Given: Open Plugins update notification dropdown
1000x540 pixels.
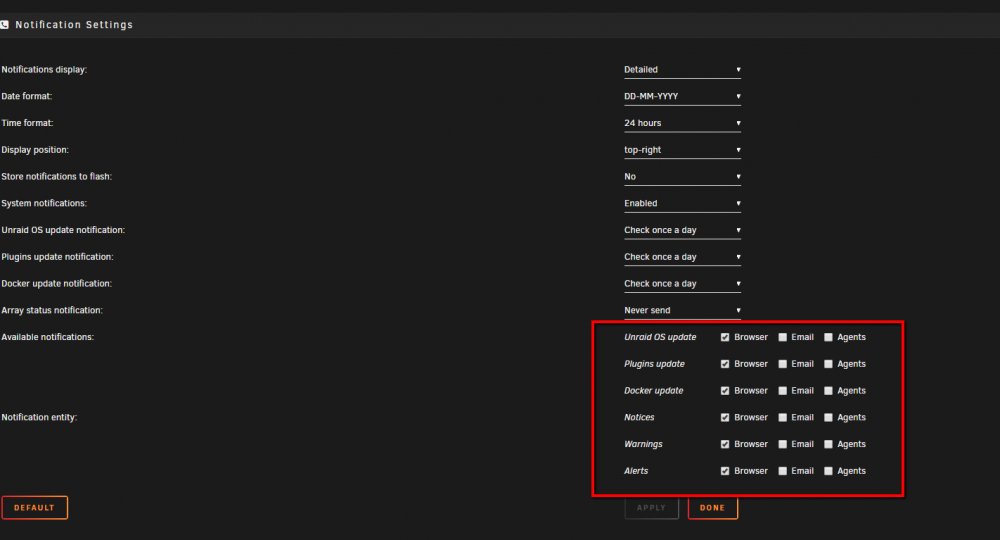Looking at the screenshot, I should tap(682, 257).
